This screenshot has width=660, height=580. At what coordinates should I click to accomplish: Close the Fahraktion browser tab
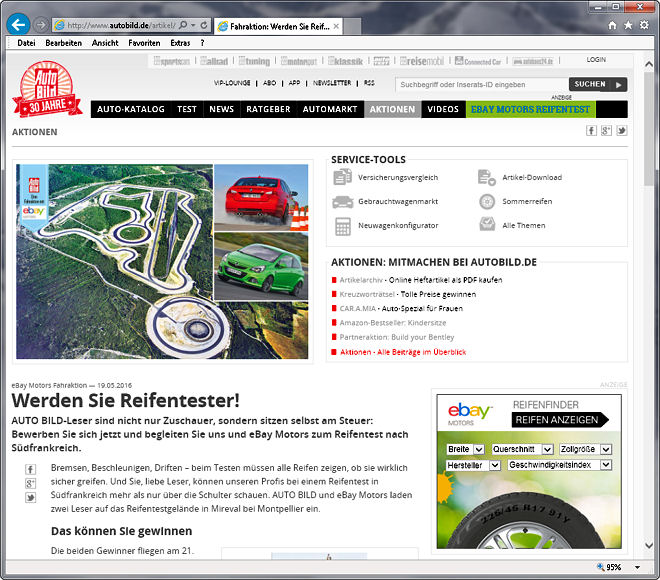(x=336, y=26)
